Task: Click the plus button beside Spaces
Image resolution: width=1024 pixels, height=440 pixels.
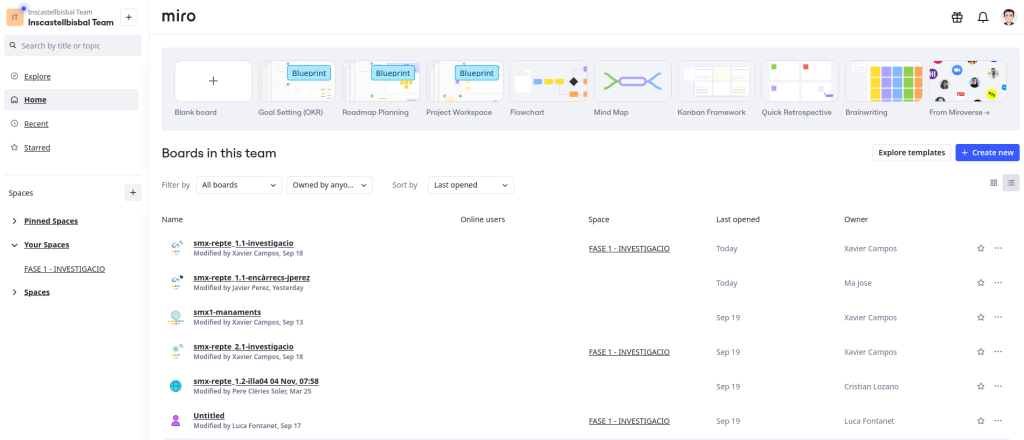Action: (x=132, y=193)
